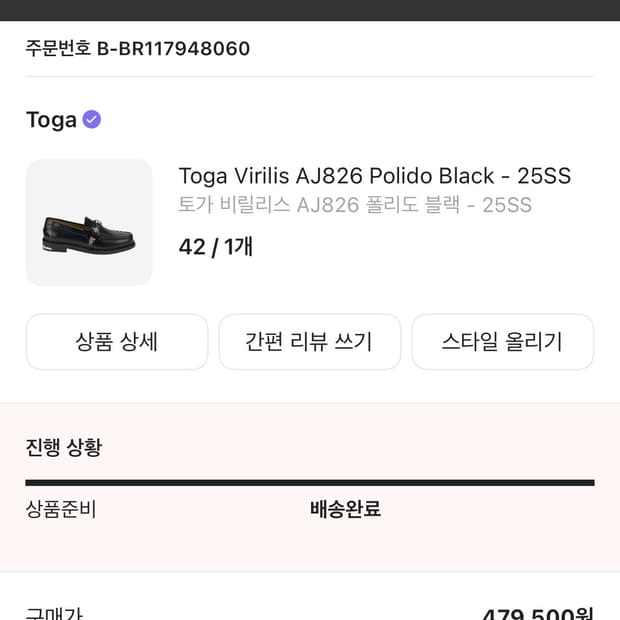The image size is (620, 620).
Task: Tap the 구매가 purchase price label
Action: [x=56, y=612]
